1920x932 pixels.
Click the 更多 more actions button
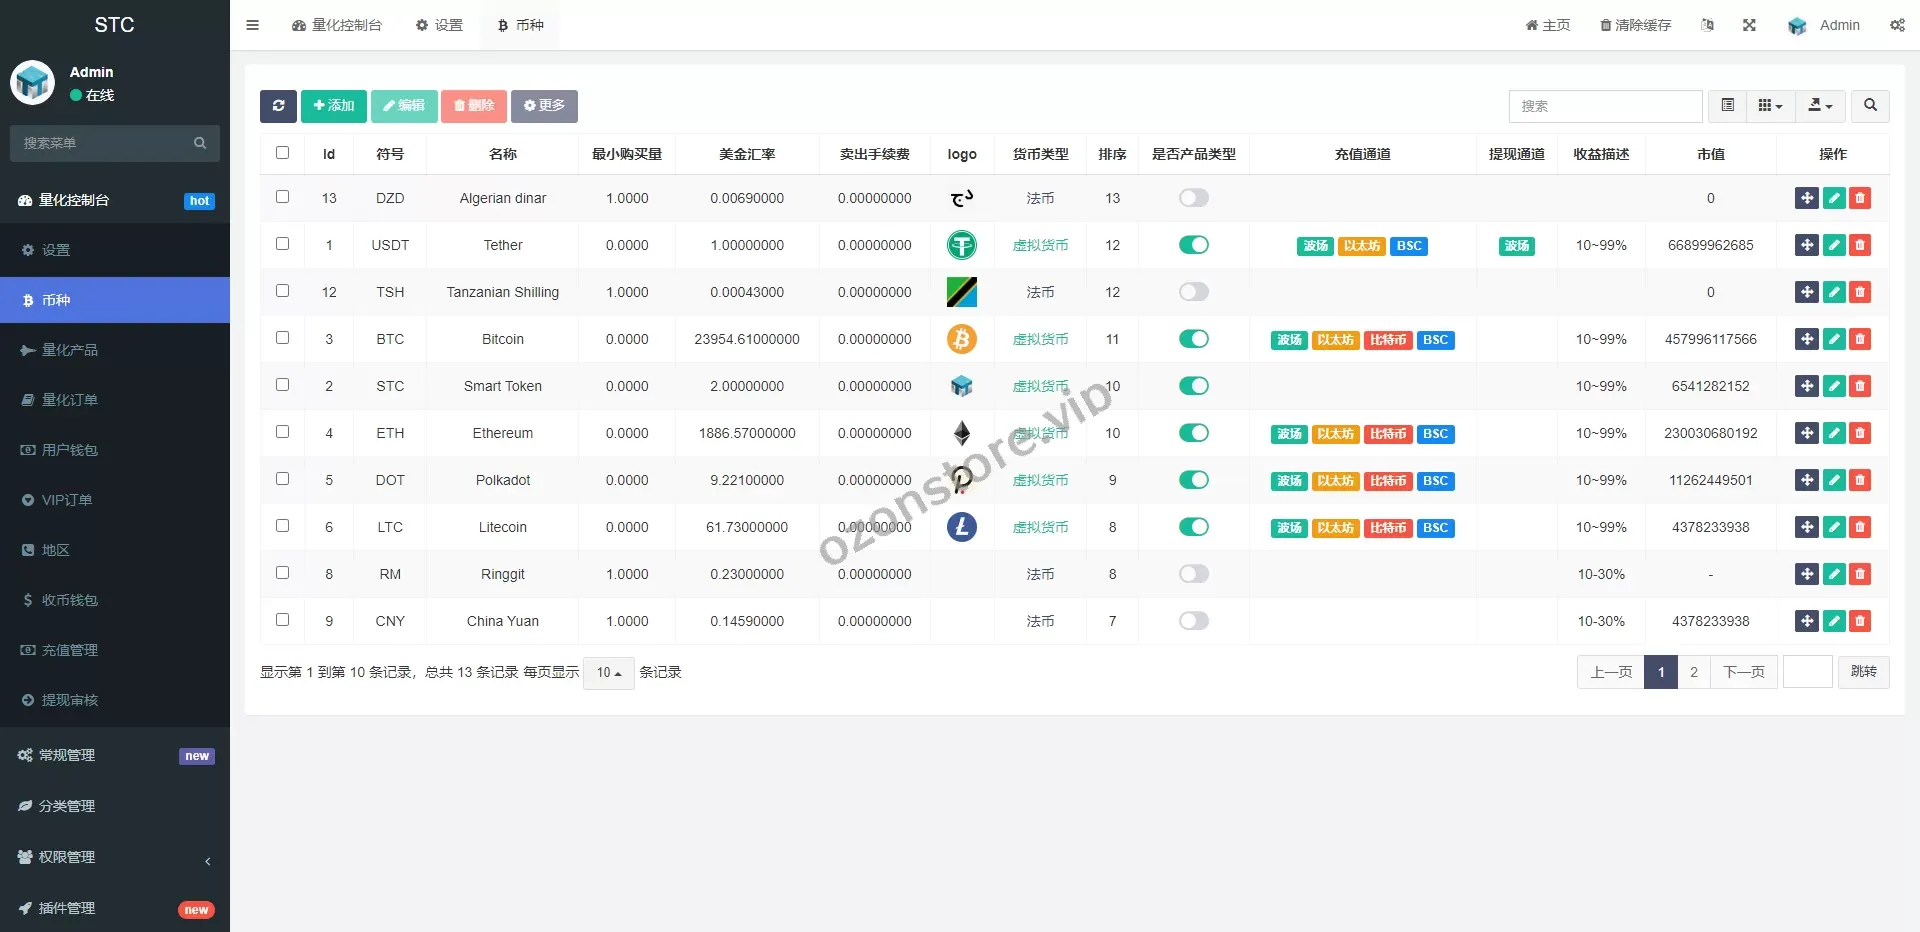click(x=544, y=106)
